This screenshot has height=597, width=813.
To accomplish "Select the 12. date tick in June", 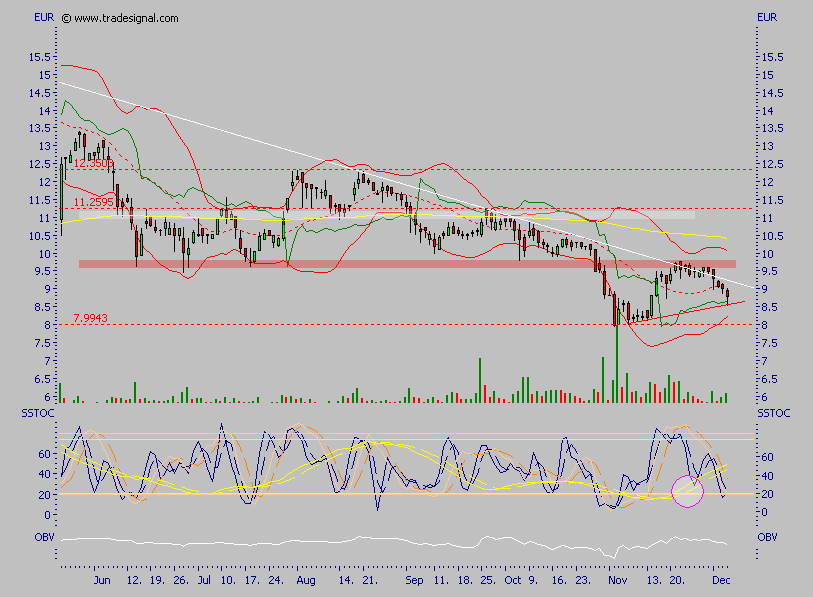I will [134, 580].
